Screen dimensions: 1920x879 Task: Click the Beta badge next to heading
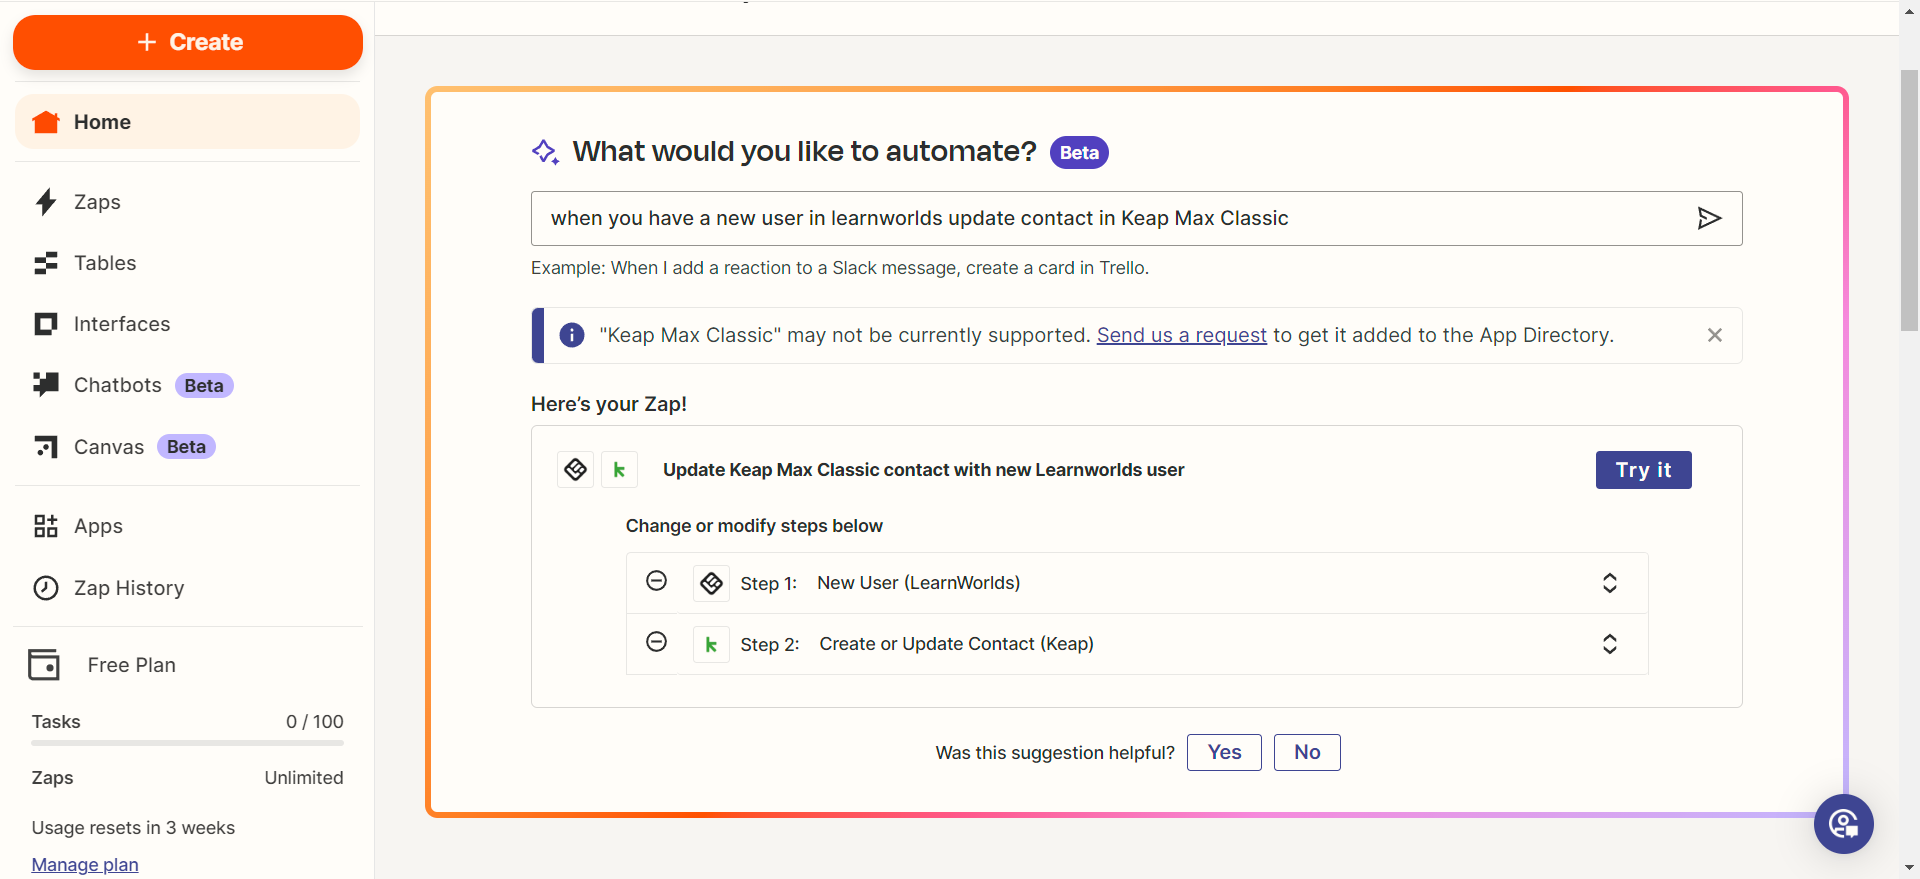tap(1079, 152)
